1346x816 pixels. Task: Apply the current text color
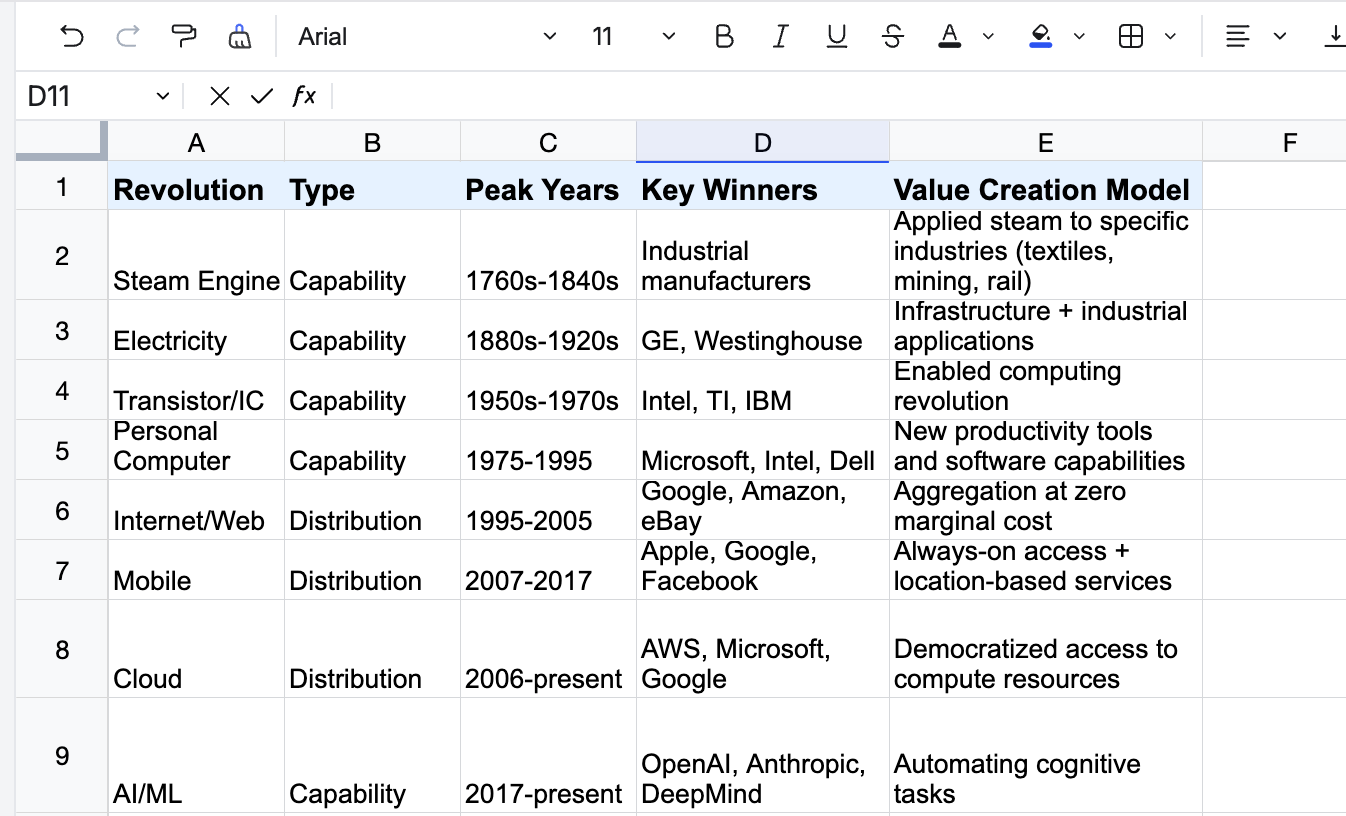pos(950,37)
